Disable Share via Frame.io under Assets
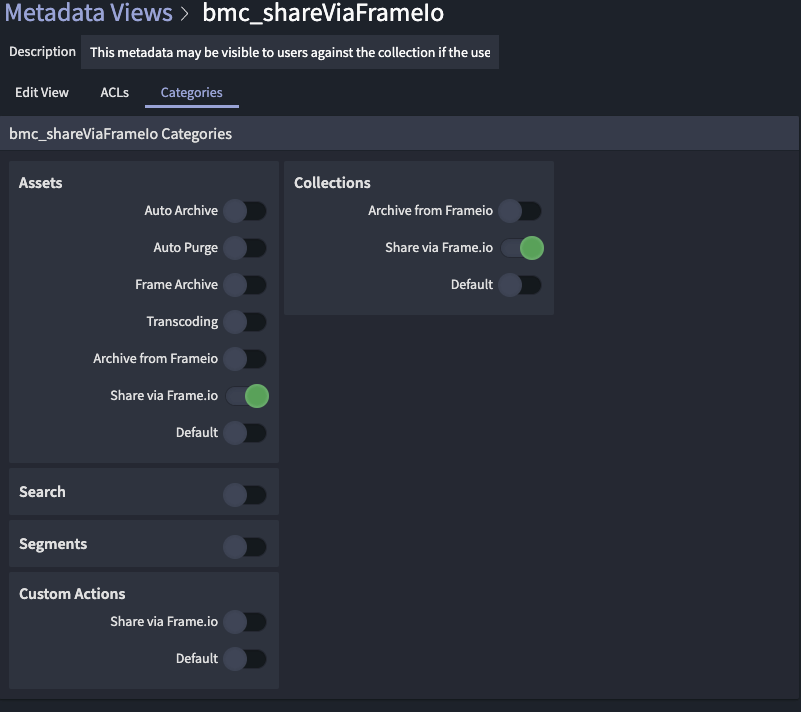Screen dimensions: 801x712 point(247,396)
